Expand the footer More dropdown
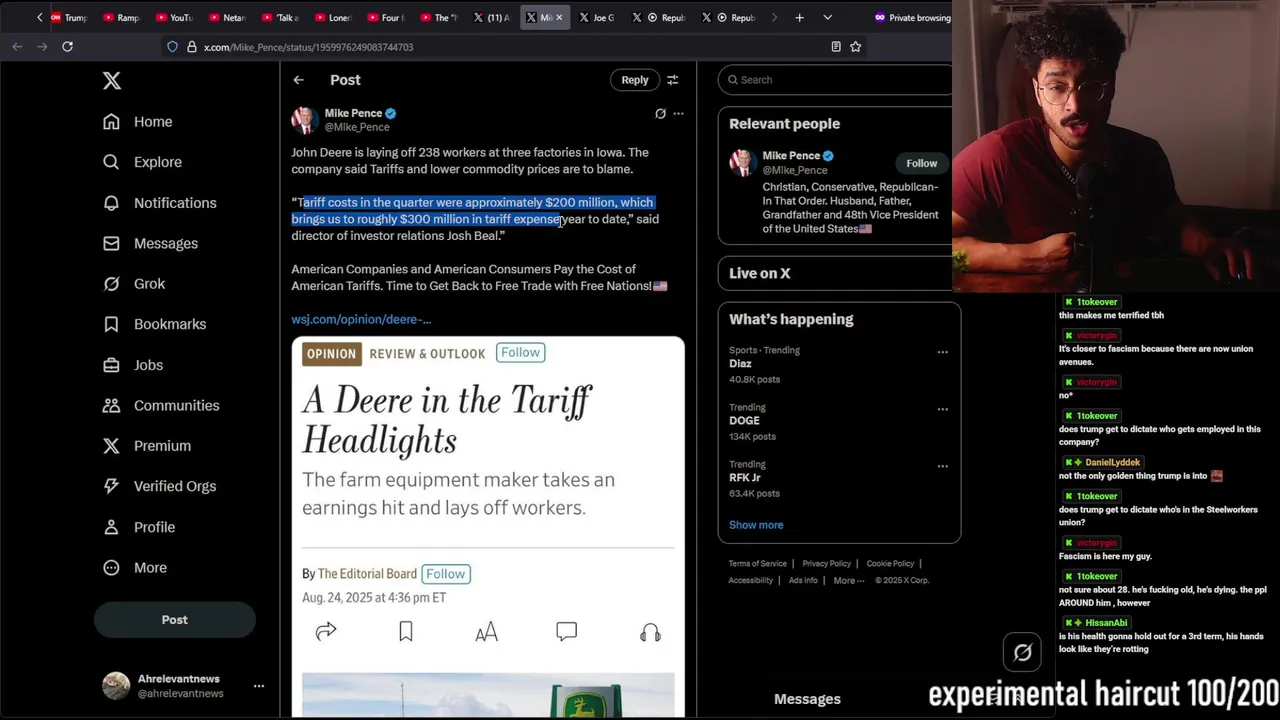 [848, 580]
